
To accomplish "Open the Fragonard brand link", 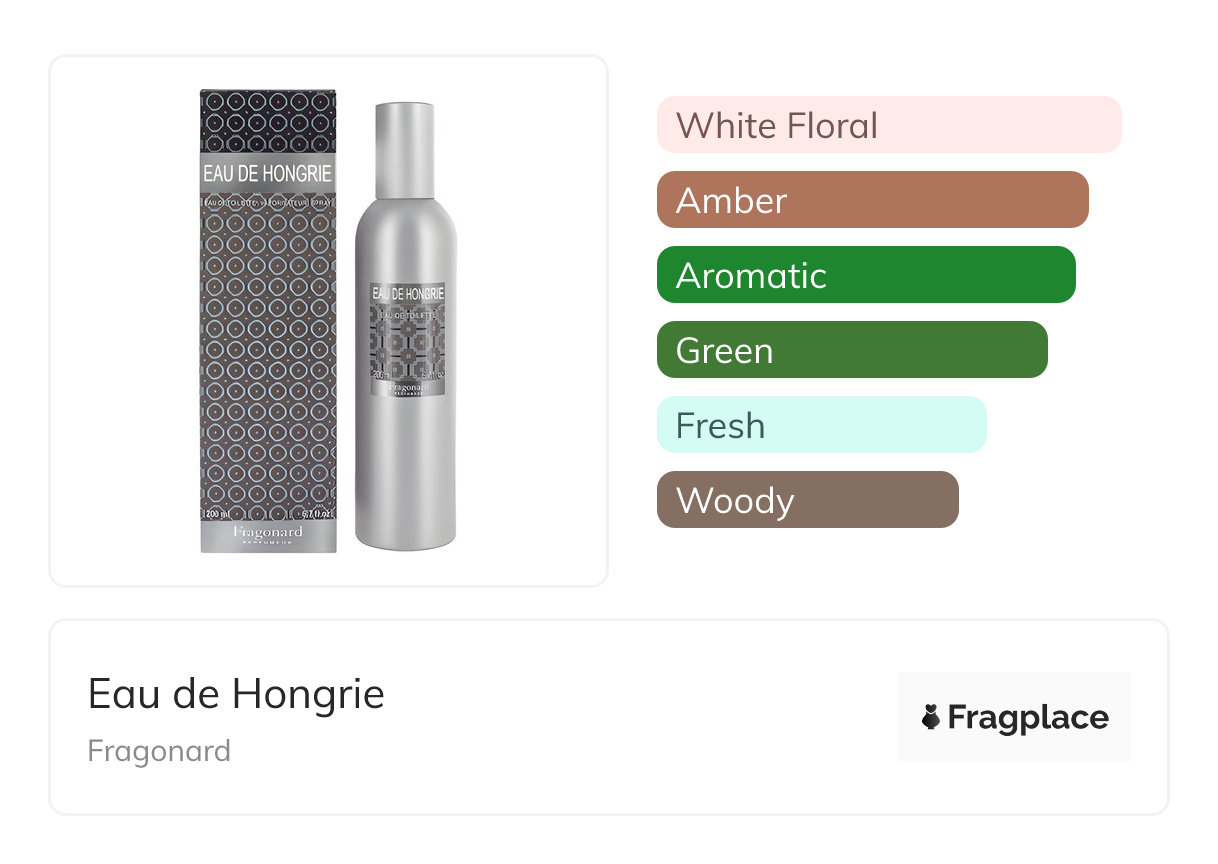I will (159, 751).
